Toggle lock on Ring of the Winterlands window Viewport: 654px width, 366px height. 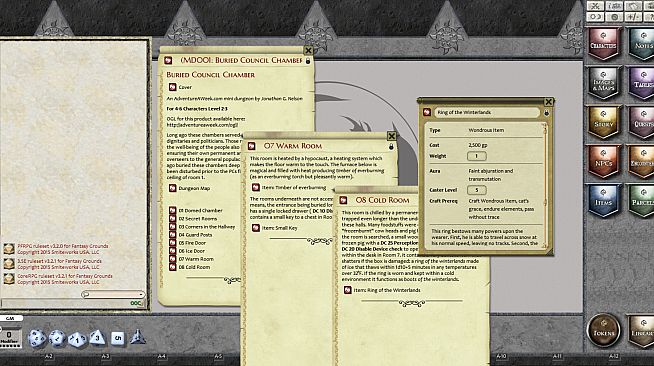(x=546, y=113)
